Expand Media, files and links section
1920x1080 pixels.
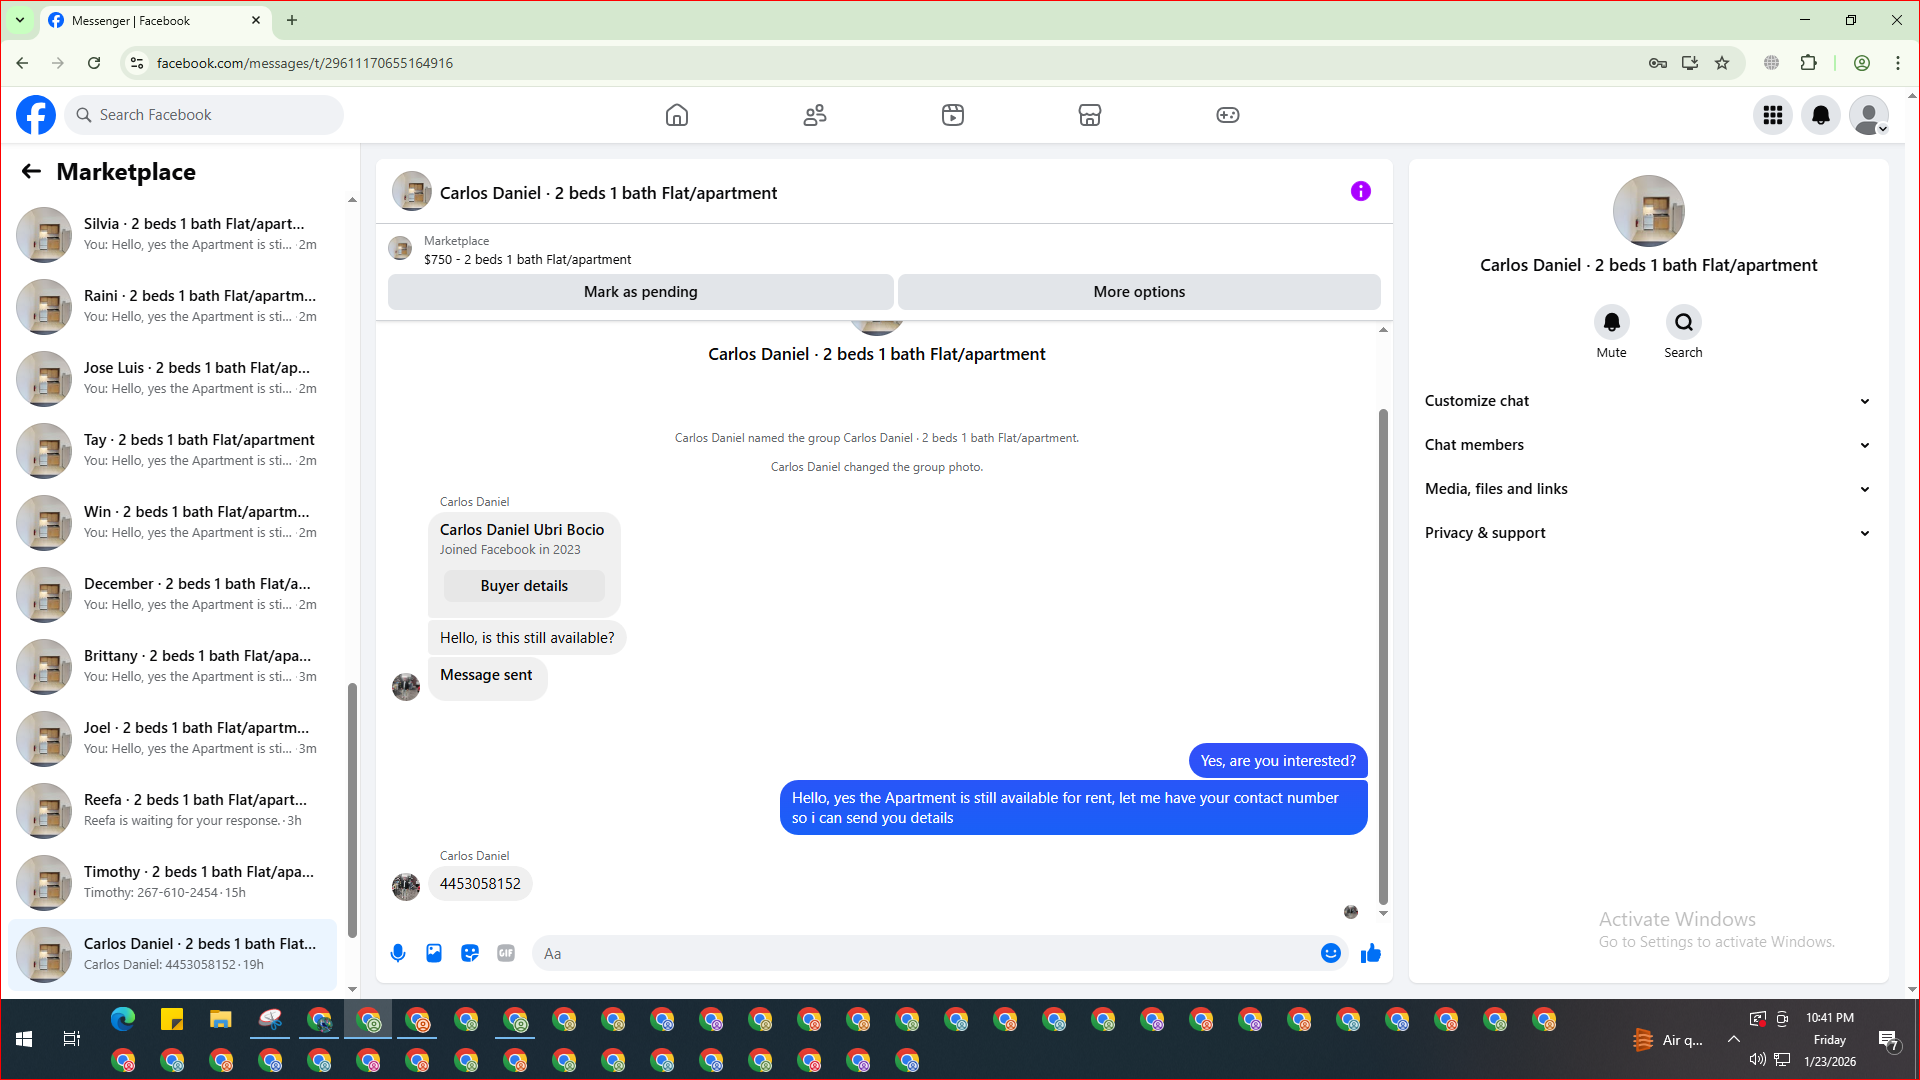point(1647,489)
